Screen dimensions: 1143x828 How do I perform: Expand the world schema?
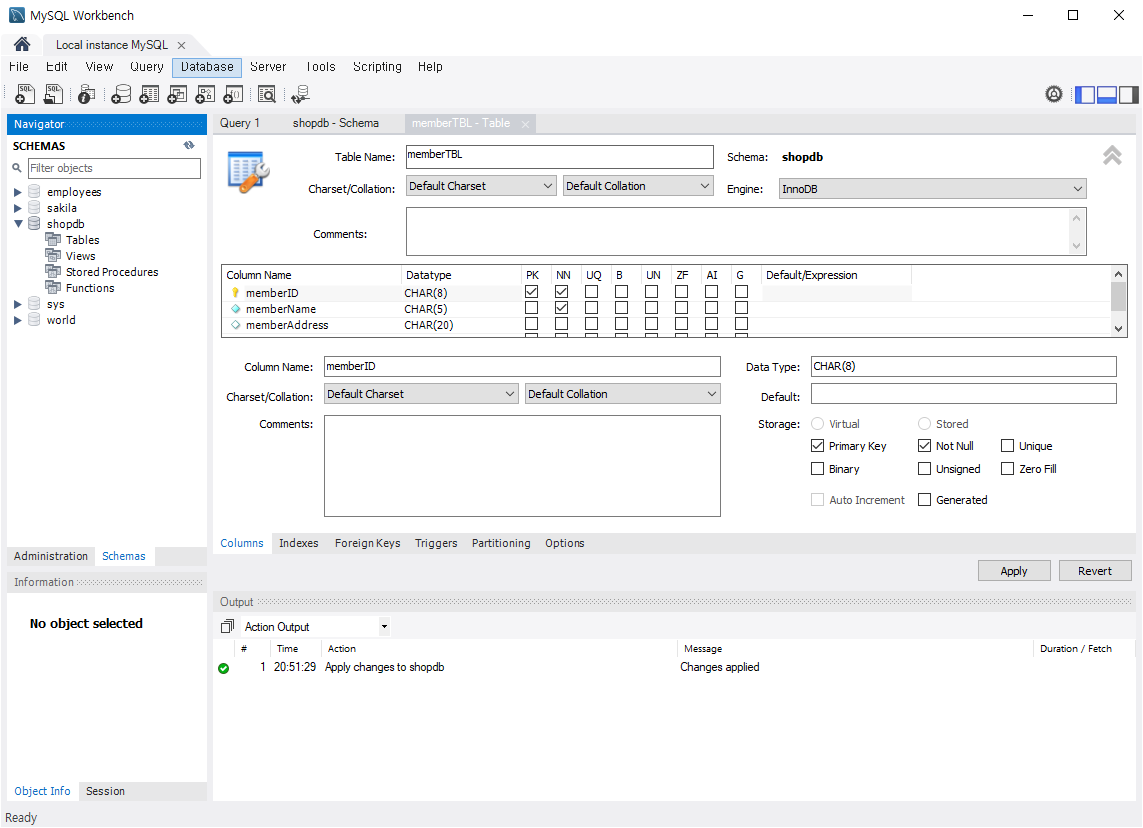[x=17, y=320]
